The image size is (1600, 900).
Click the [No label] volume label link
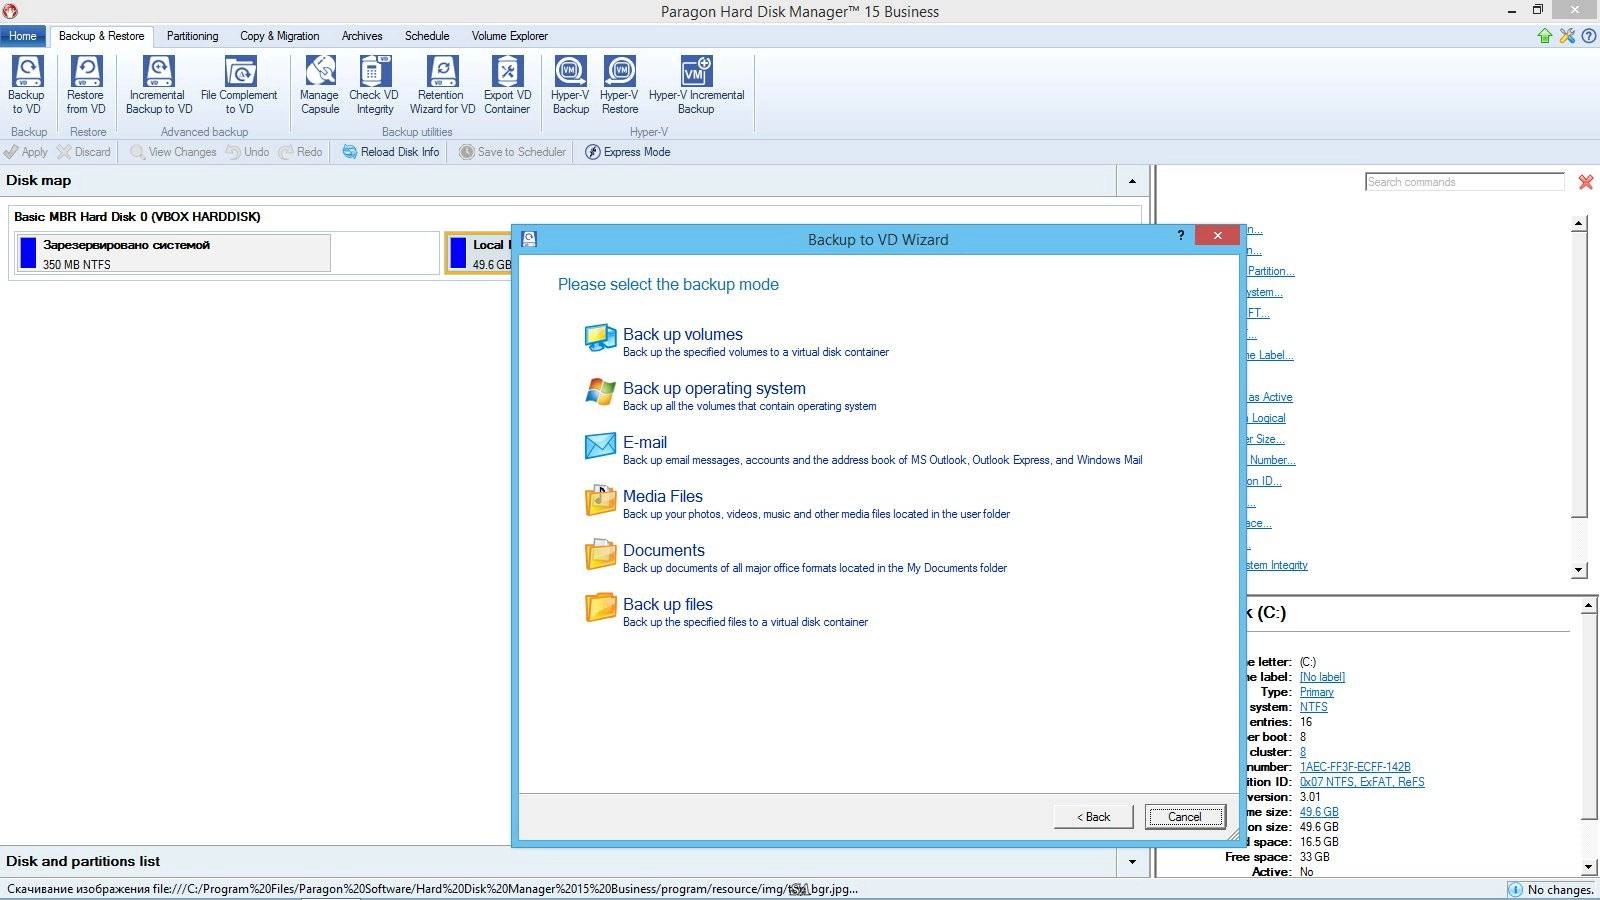1322,677
